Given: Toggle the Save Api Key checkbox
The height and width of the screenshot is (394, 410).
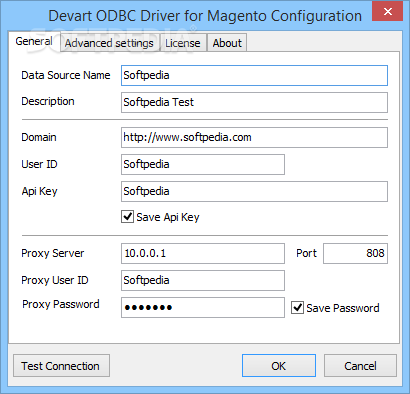Looking at the screenshot, I should pyautogui.click(x=127, y=217).
